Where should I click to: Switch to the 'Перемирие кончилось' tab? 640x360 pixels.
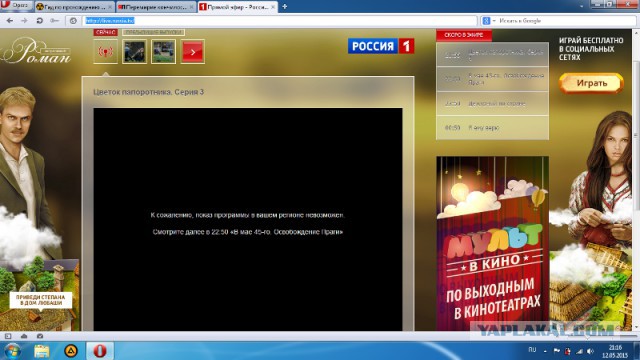156,7
